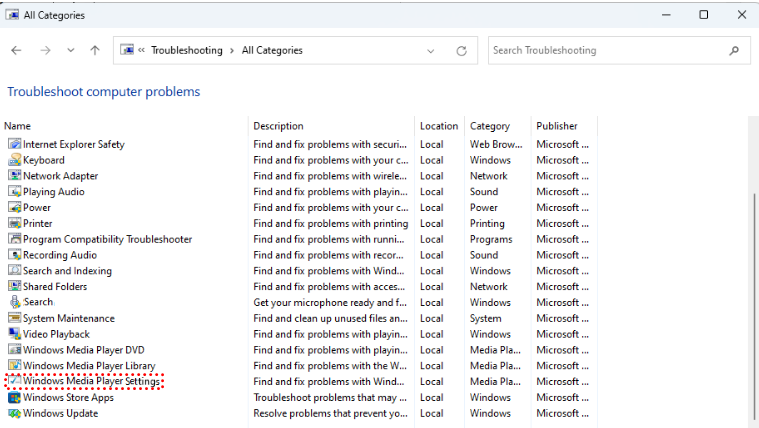Image resolution: width=759 pixels, height=428 pixels.
Task: Expand the recent locations chevron
Action: 70,51
